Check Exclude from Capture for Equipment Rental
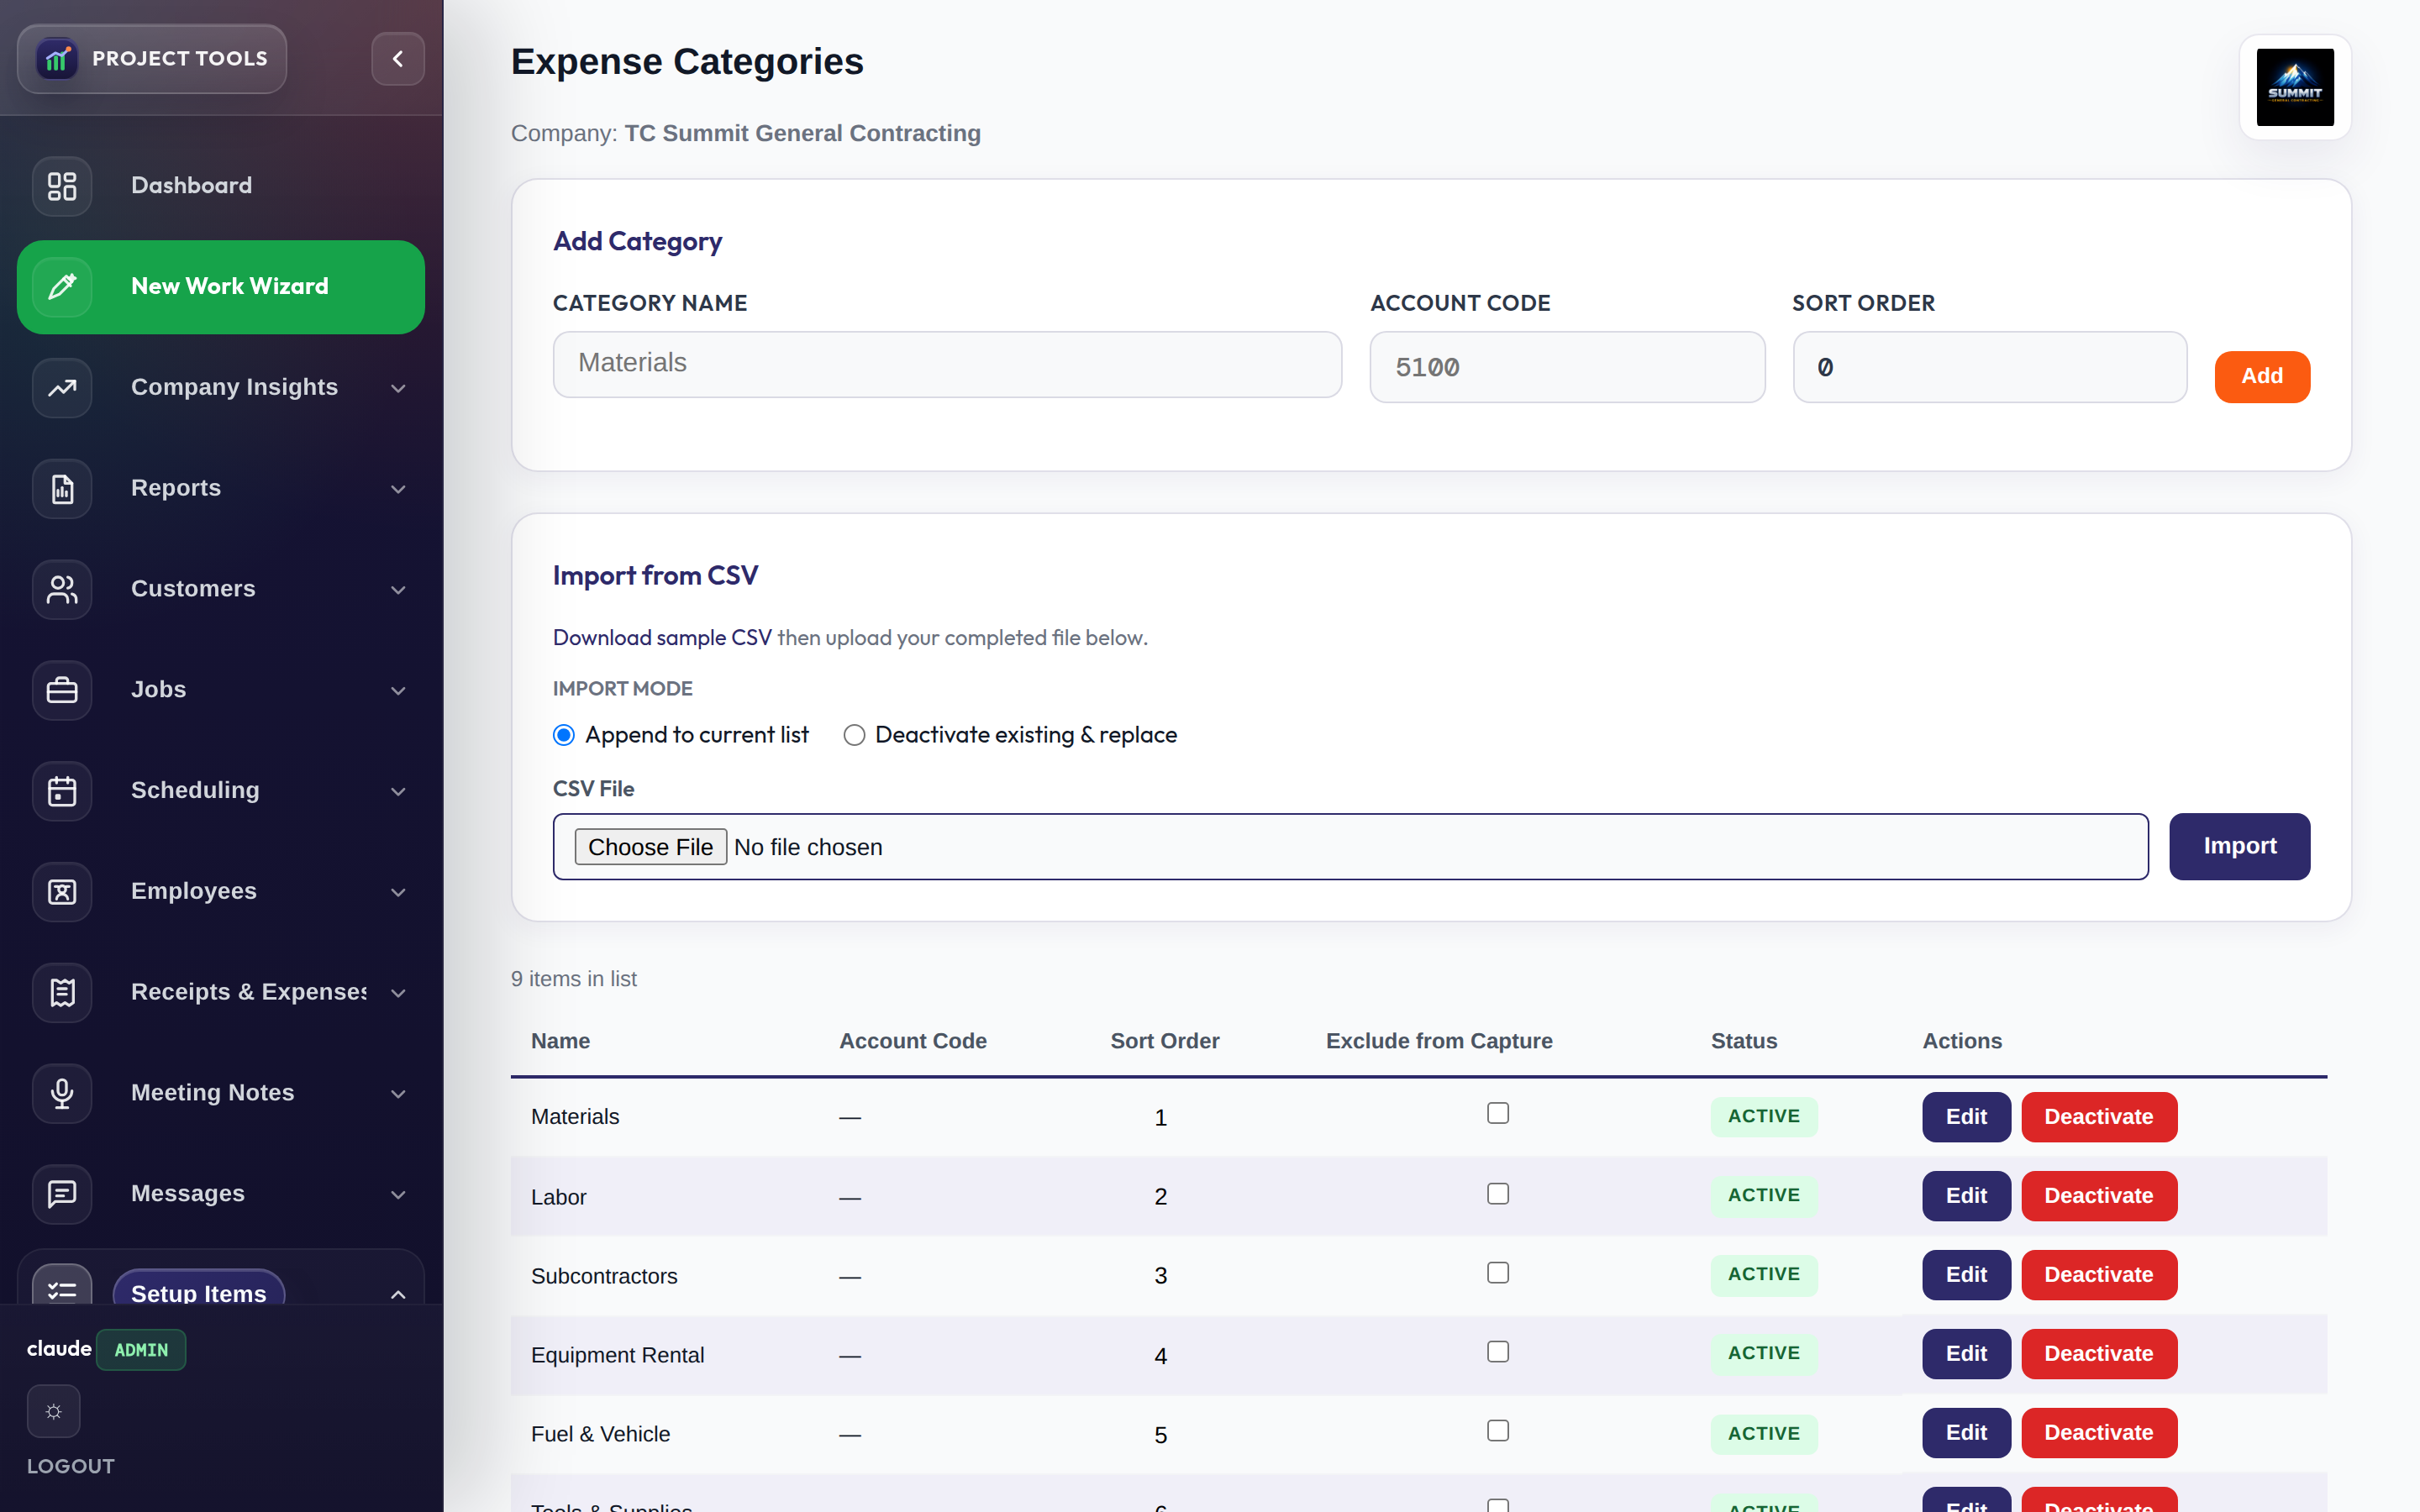Image resolution: width=2420 pixels, height=1512 pixels. (1497, 1351)
